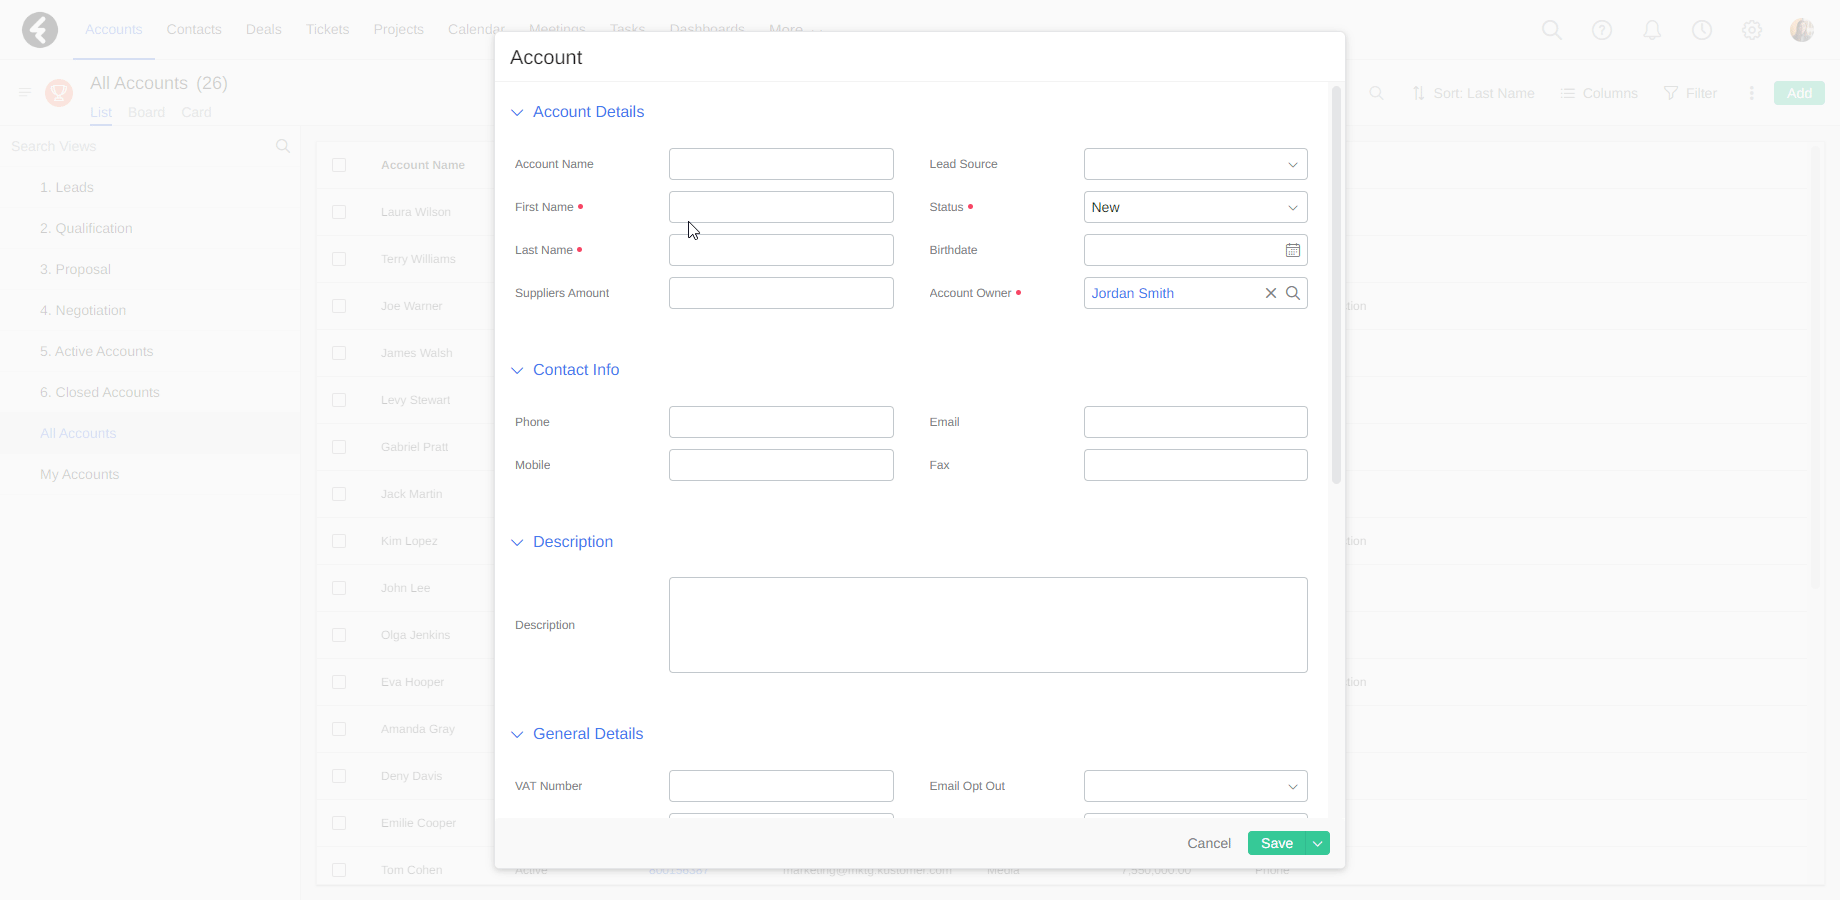Screen dimensions: 1840x900
Task: Click the Phone input field
Action: (x=781, y=422)
